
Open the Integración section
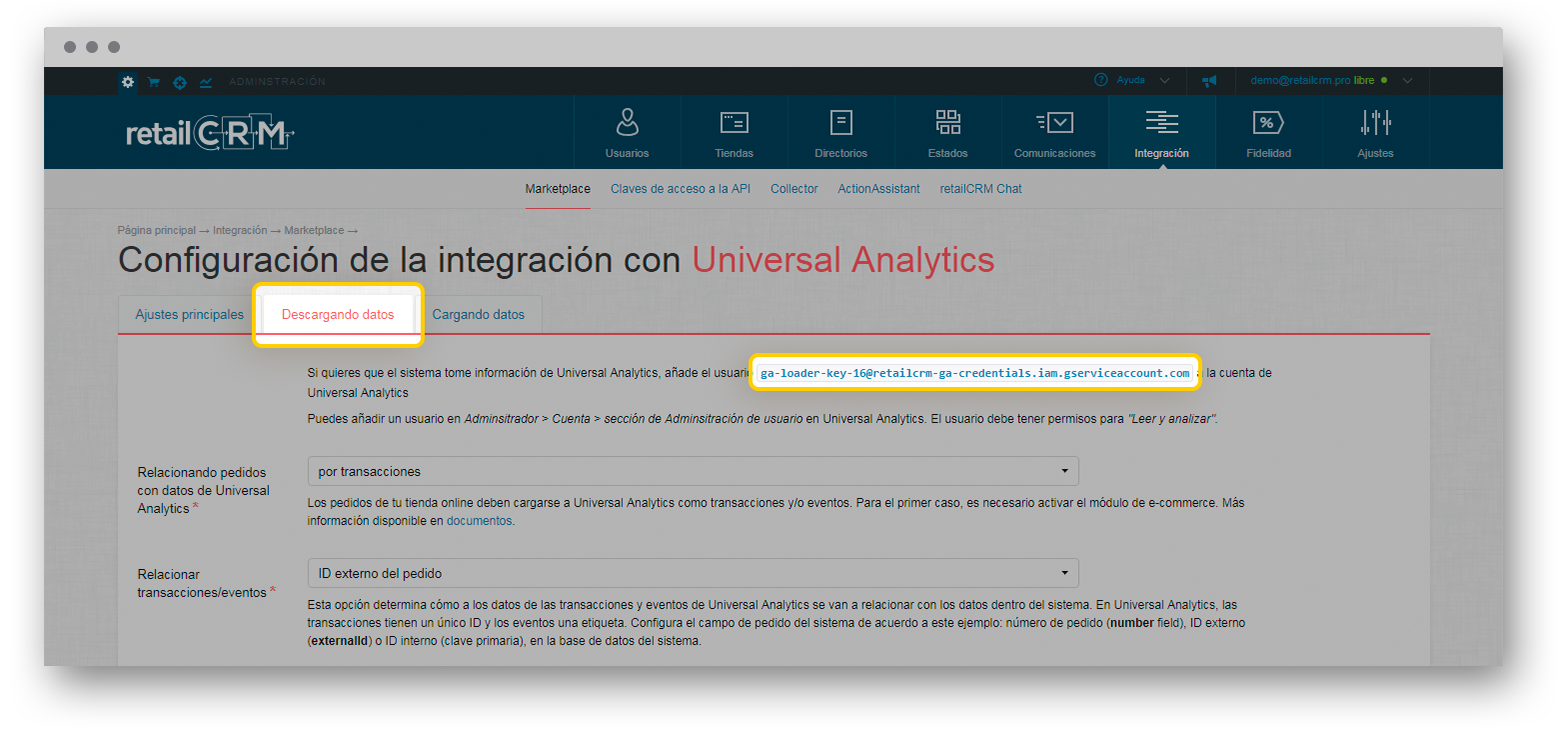[x=1162, y=132]
